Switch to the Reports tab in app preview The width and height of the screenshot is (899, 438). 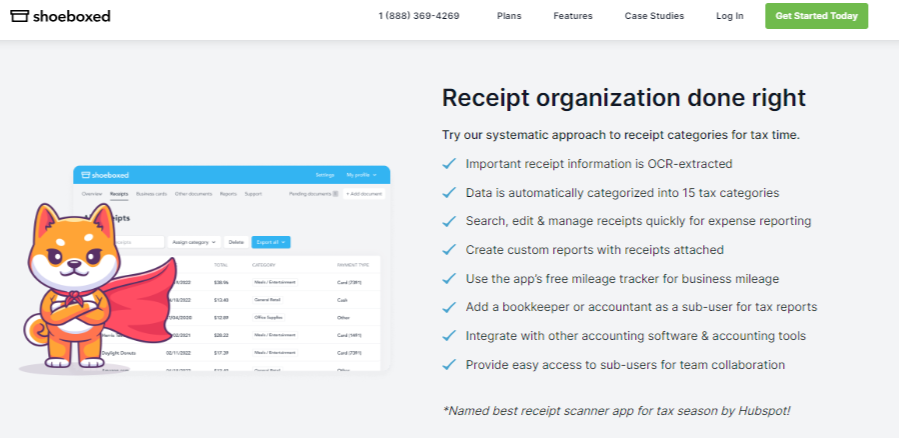click(228, 194)
